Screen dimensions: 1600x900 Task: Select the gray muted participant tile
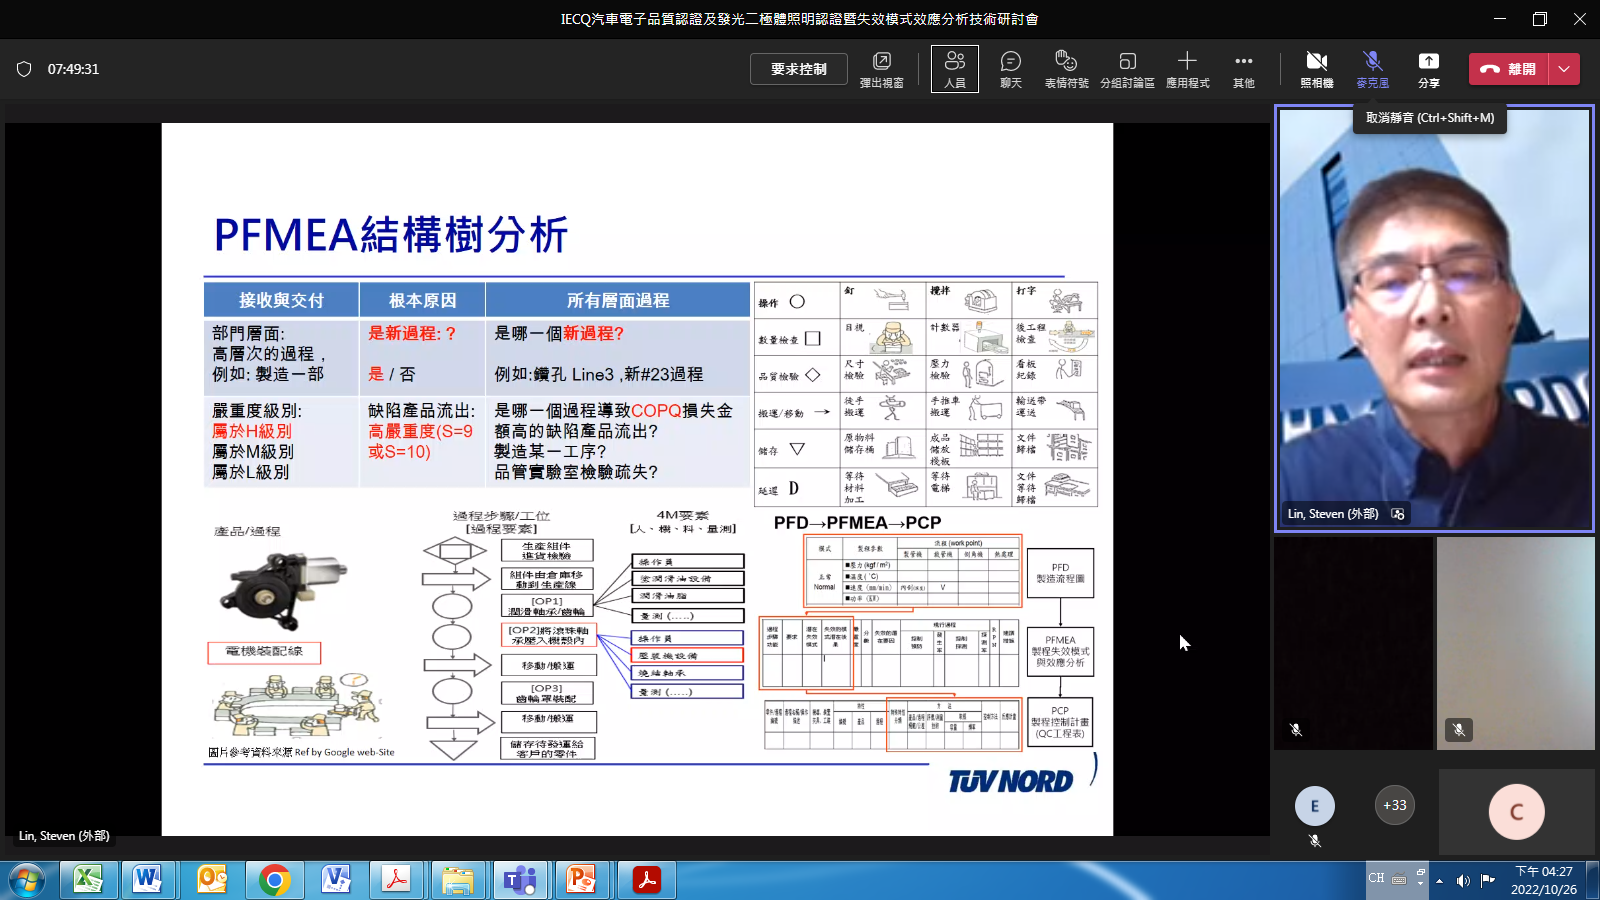pos(1516,643)
